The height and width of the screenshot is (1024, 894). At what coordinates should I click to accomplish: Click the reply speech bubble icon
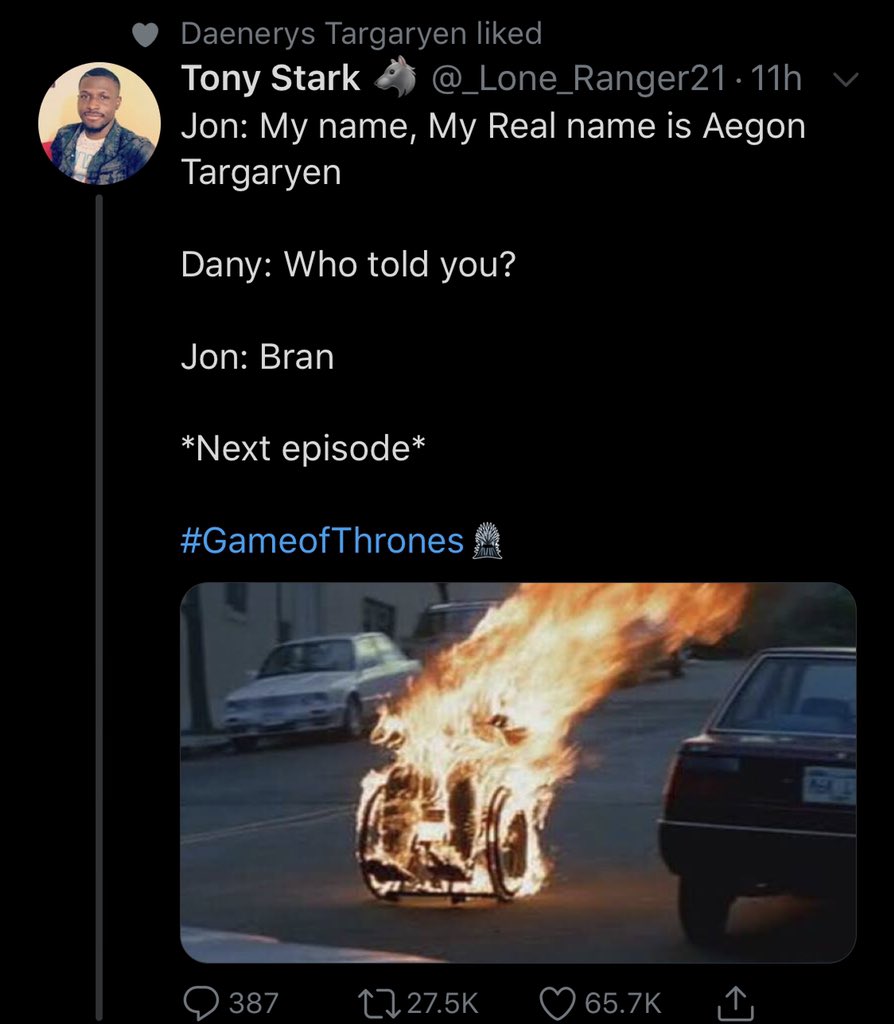tap(201, 1002)
